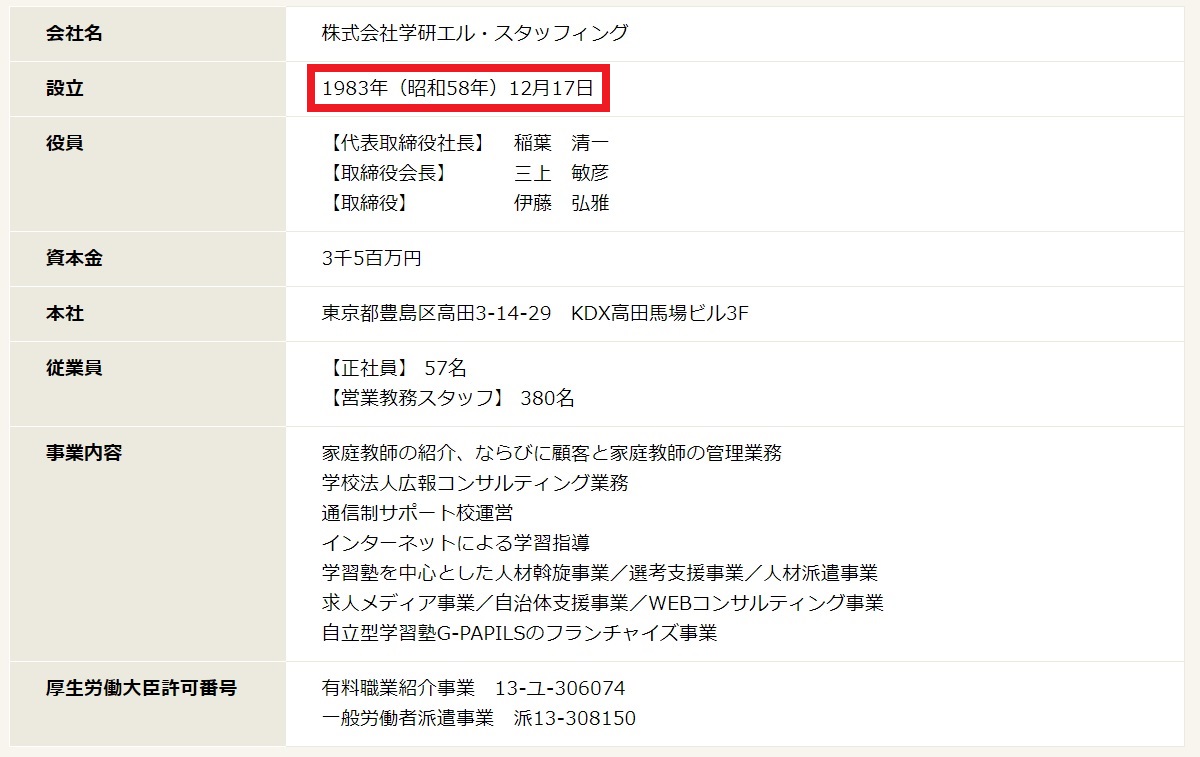The height and width of the screenshot is (757, 1200).
Task: Select the capital value 3千5百万円
Action: pos(372,258)
